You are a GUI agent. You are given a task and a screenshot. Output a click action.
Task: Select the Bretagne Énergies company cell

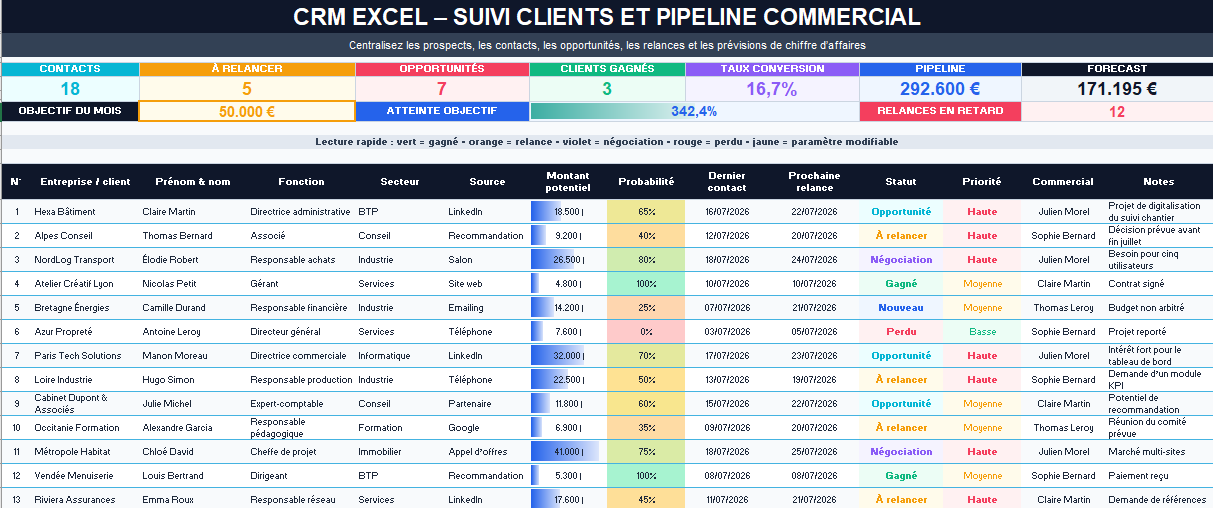tap(85, 308)
